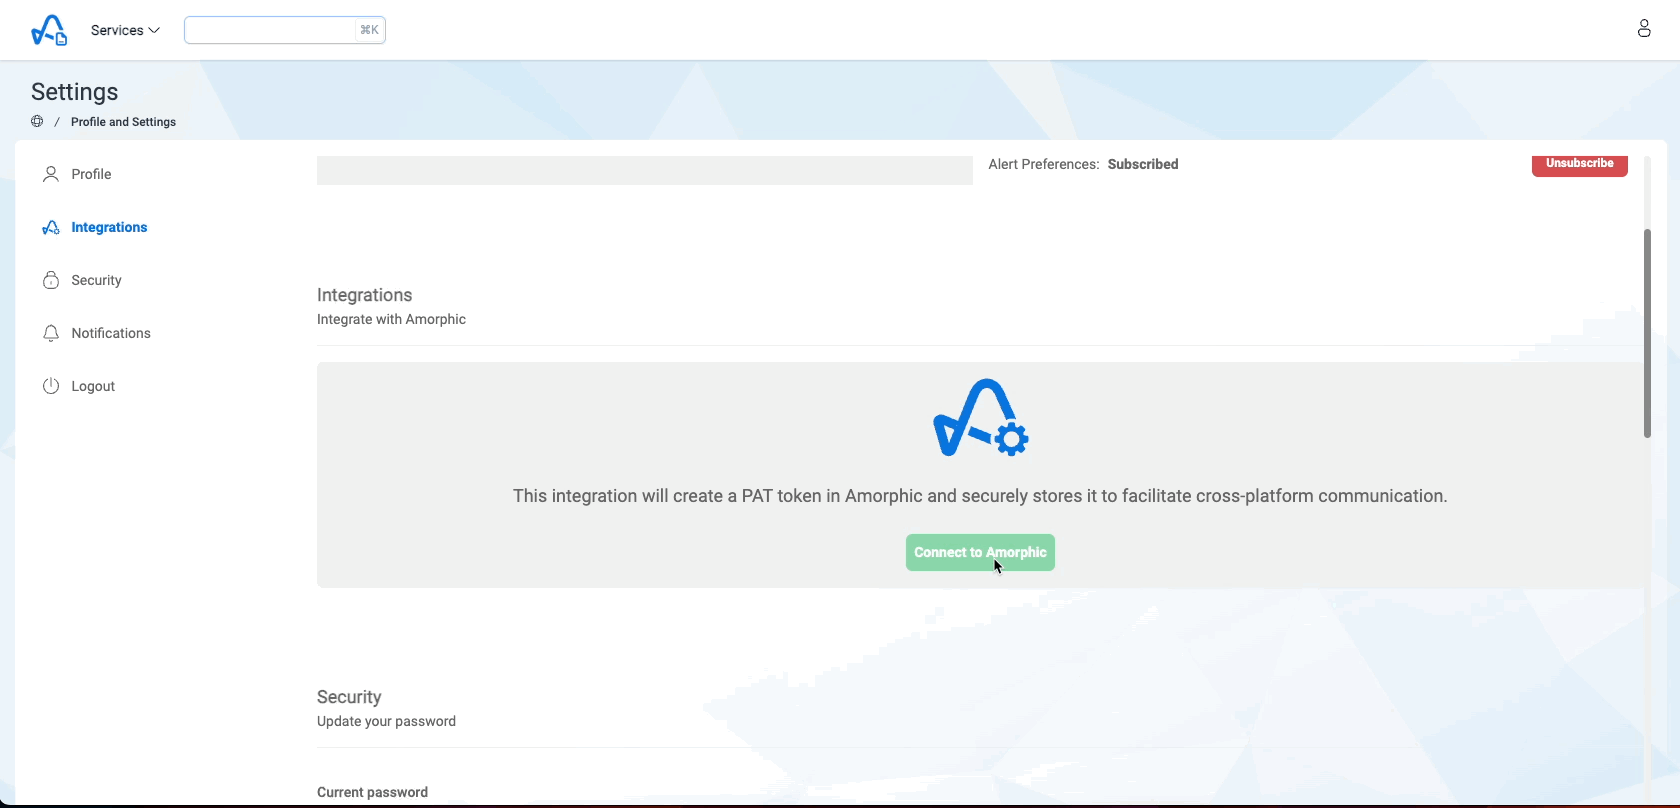1680x808 pixels.
Task: Click the Profile person icon in sidebar
Action: [x=51, y=174]
